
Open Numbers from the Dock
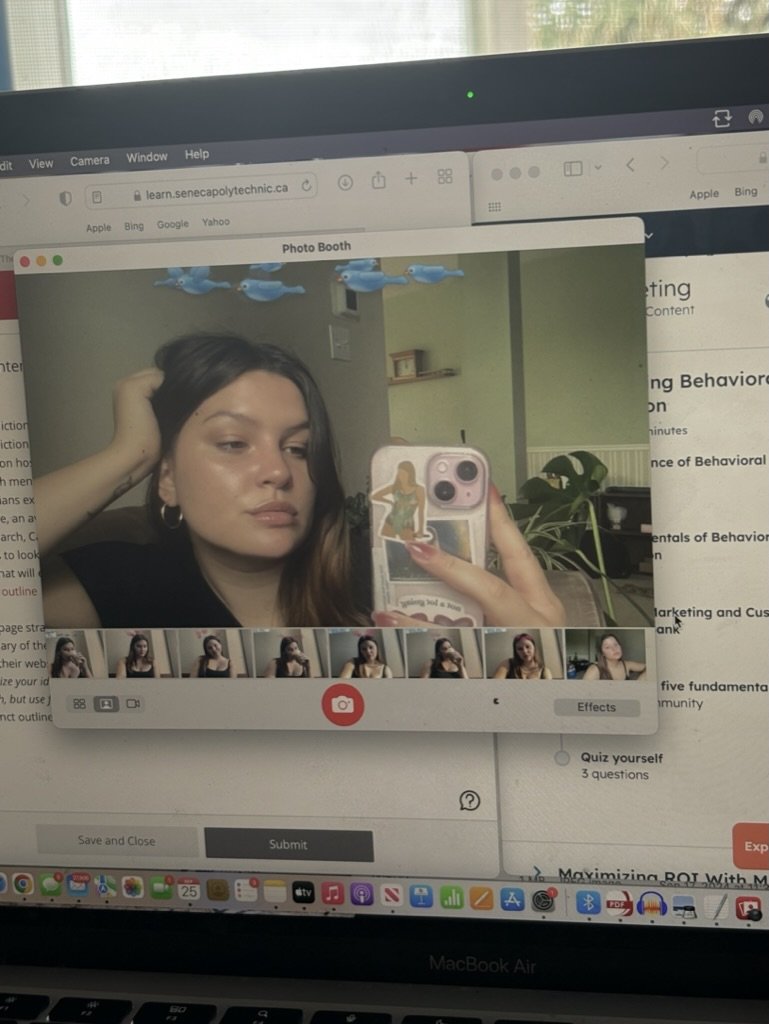pos(451,898)
